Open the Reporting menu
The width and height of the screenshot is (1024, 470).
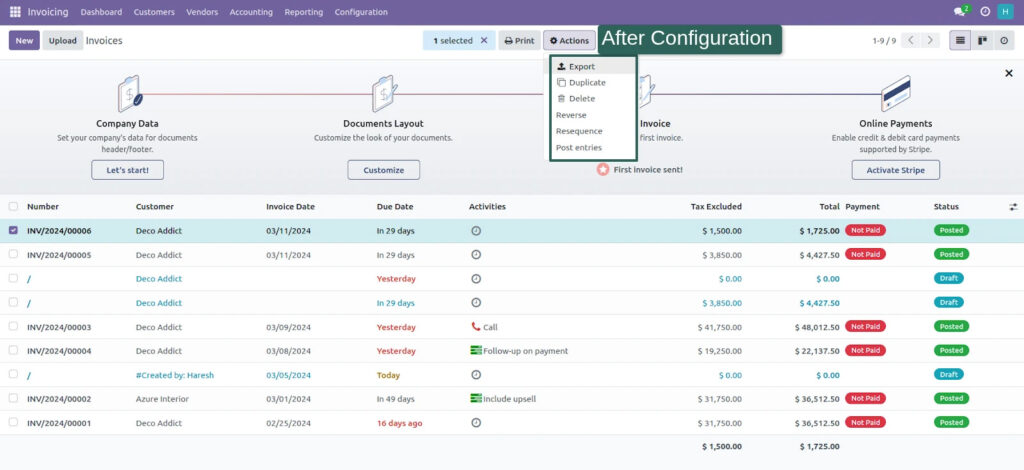point(303,12)
